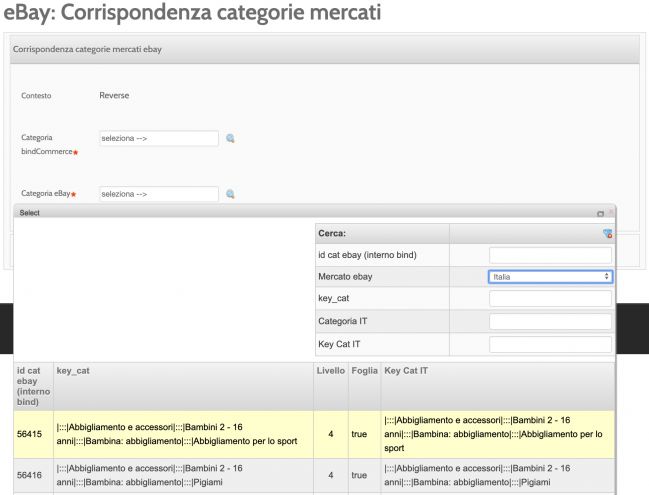Sort by Livello column header

[331, 386]
